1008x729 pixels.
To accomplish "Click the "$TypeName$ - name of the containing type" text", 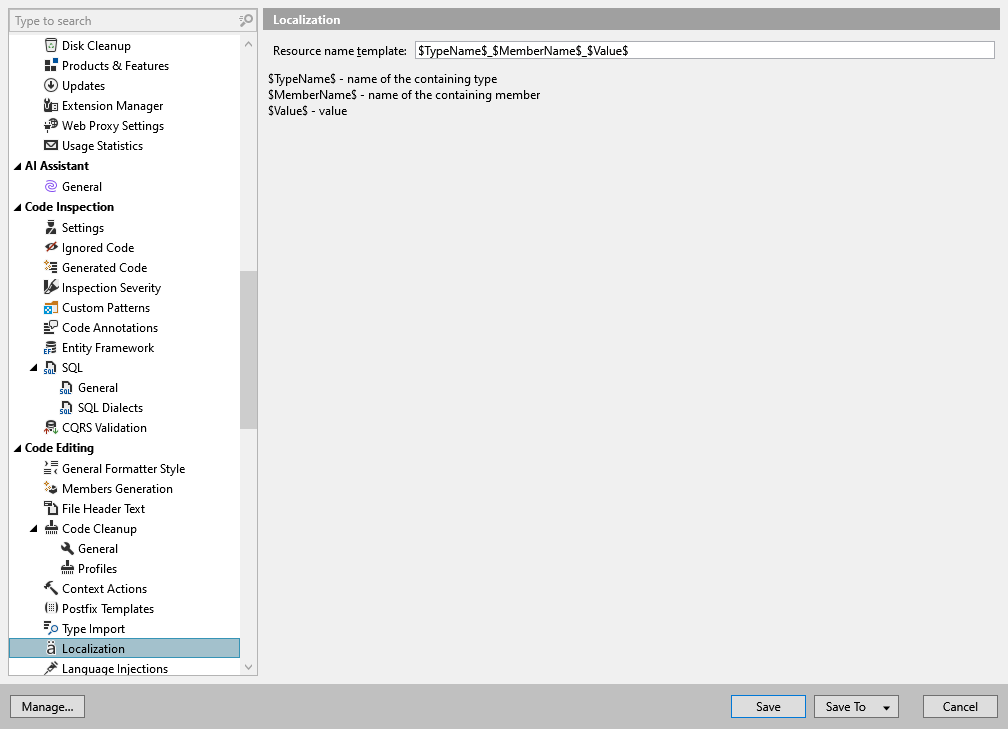I will pyautogui.click(x=382, y=78).
